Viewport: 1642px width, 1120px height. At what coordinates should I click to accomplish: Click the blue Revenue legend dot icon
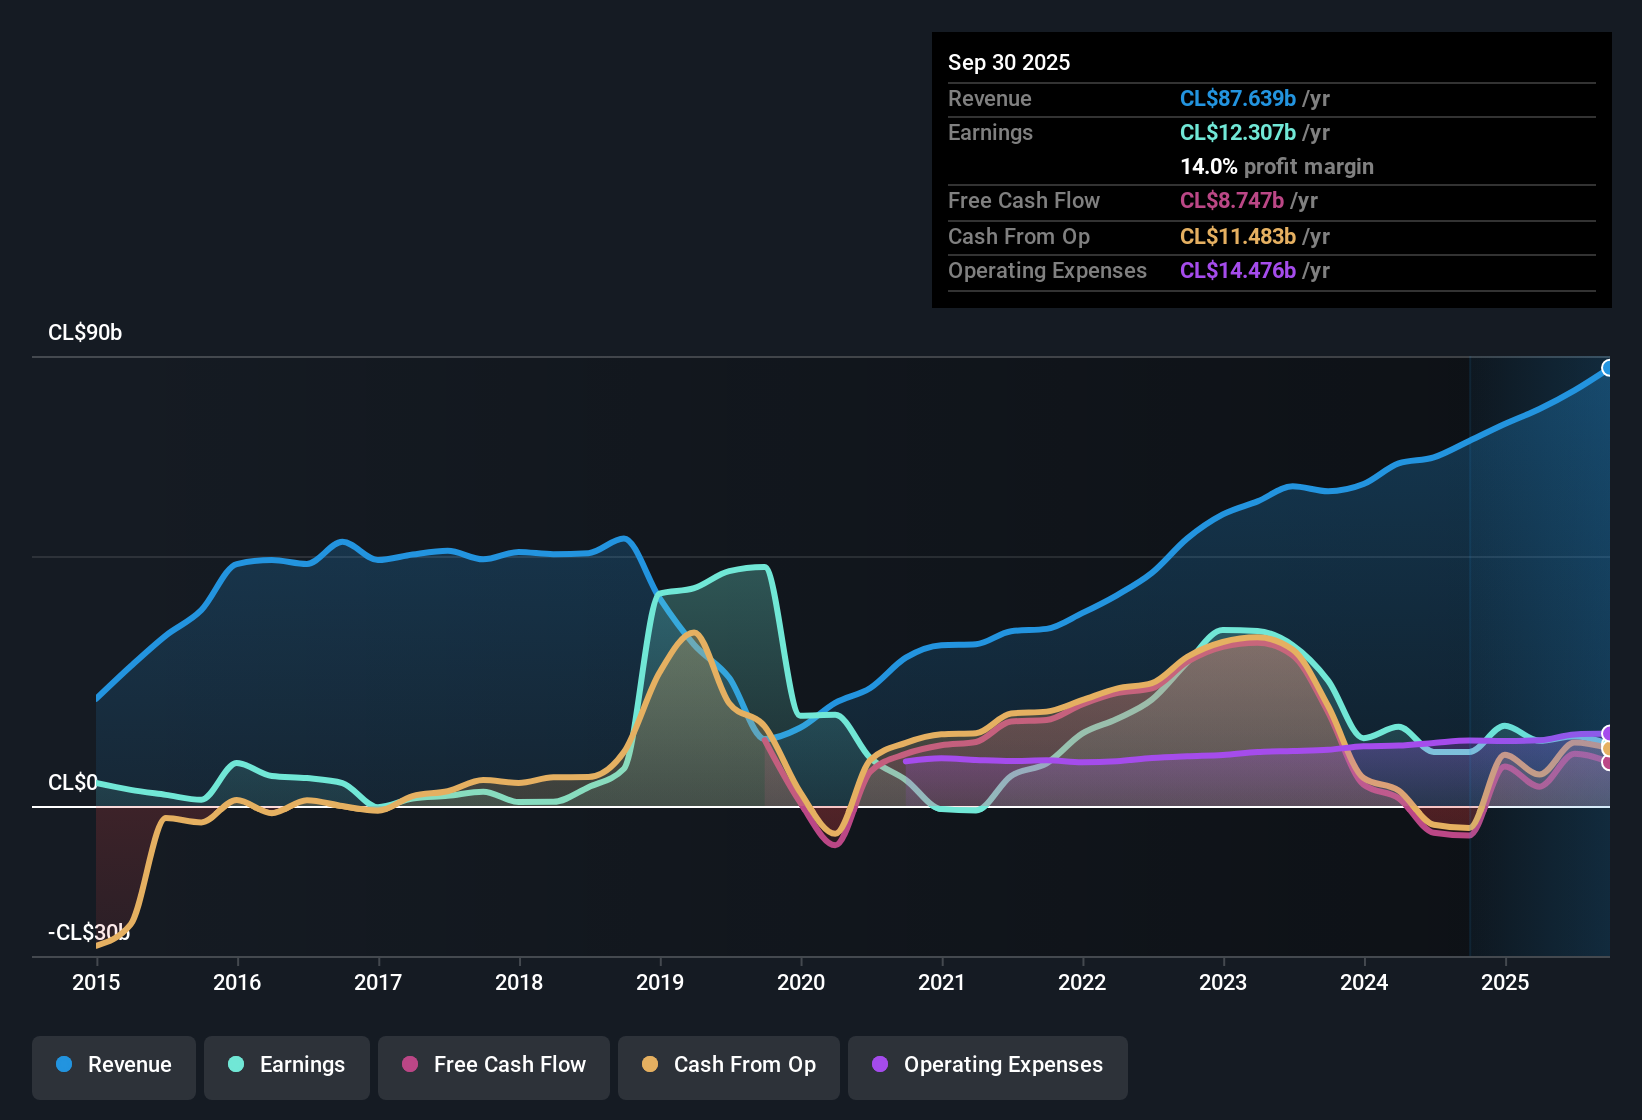click(x=63, y=1065)
